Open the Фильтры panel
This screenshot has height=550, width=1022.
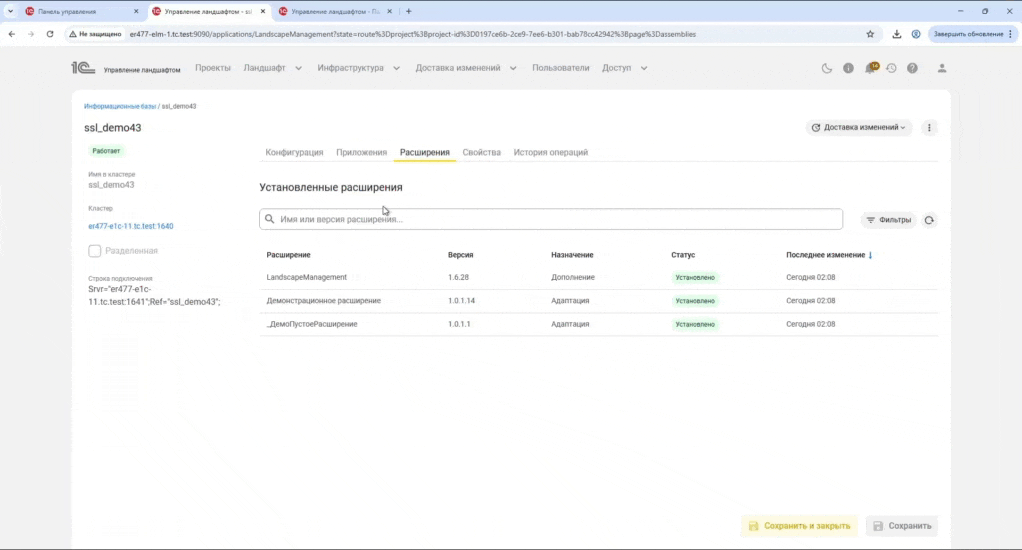[x=888, y=220]
